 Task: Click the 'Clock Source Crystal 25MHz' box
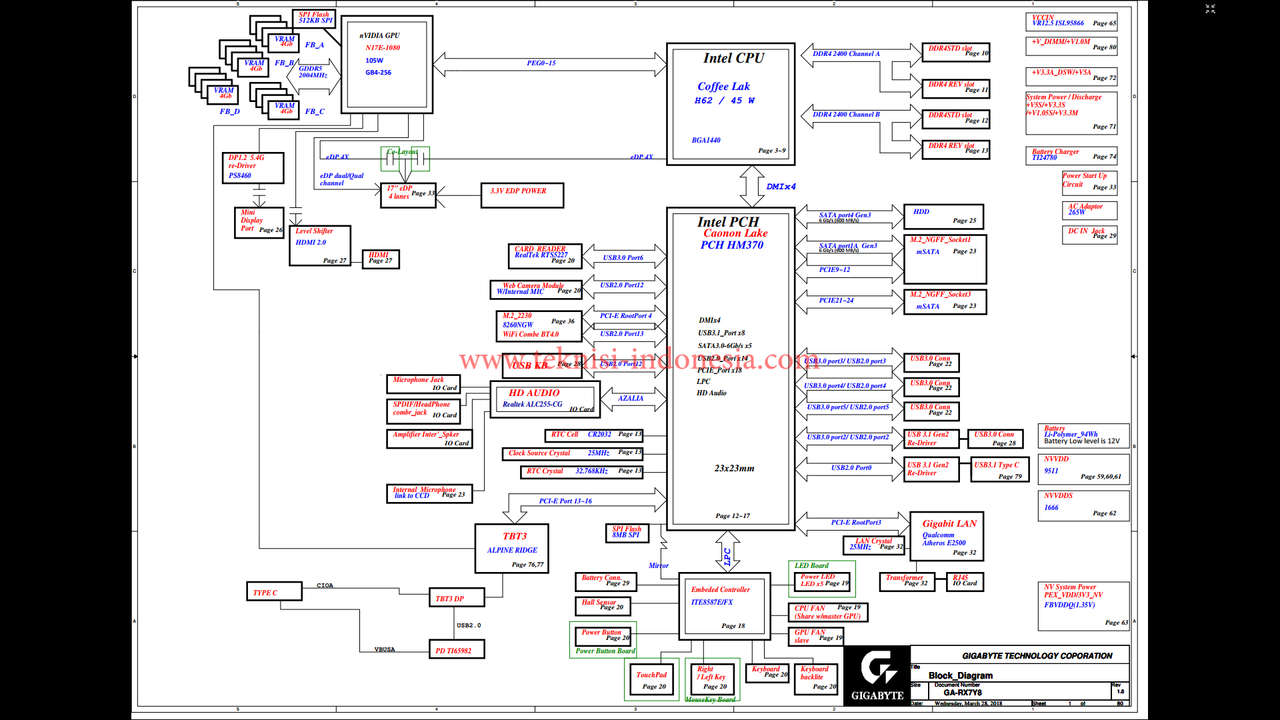[572, 453]
